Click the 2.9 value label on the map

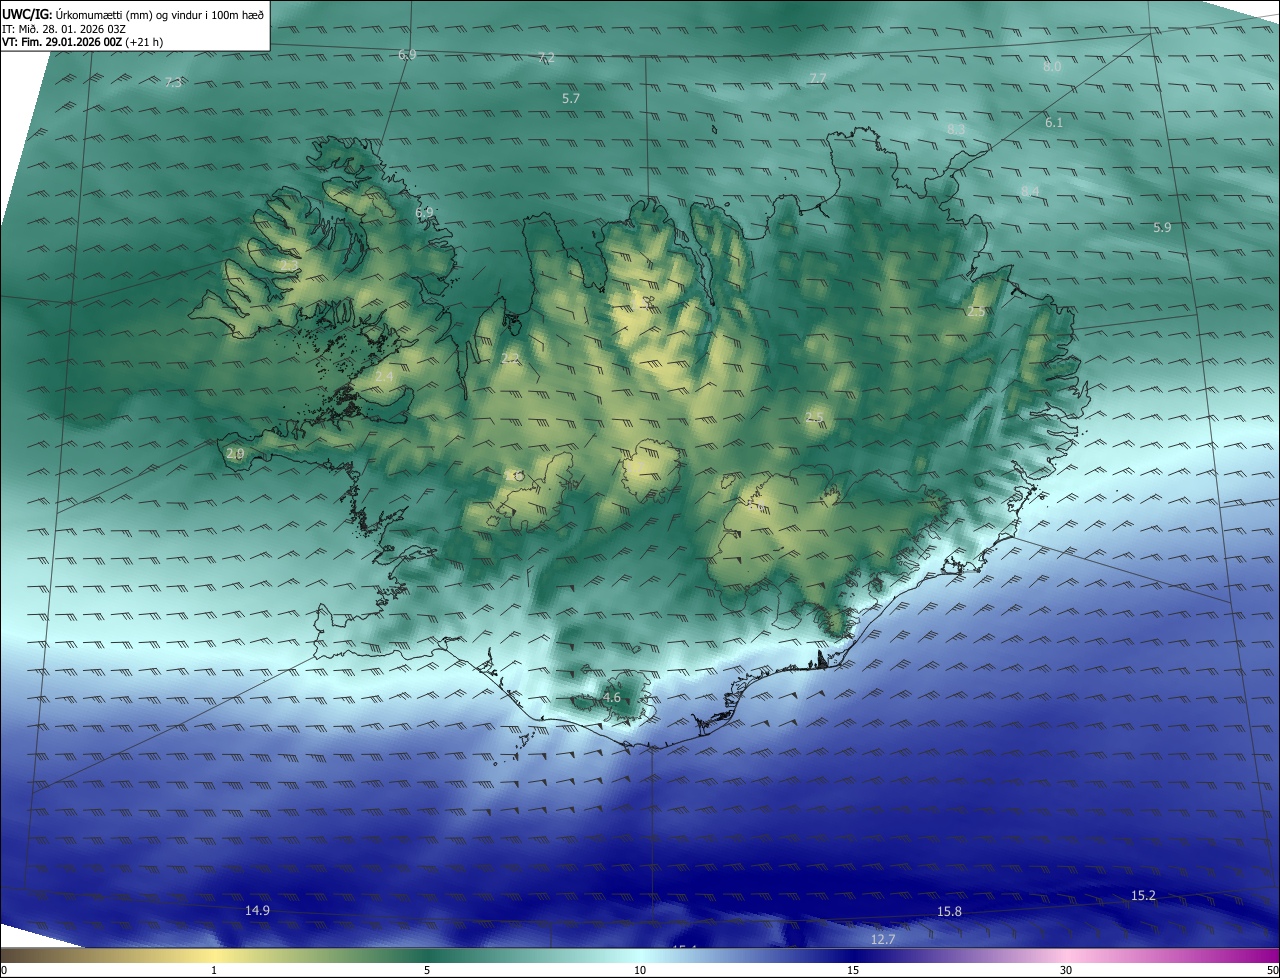235,453
